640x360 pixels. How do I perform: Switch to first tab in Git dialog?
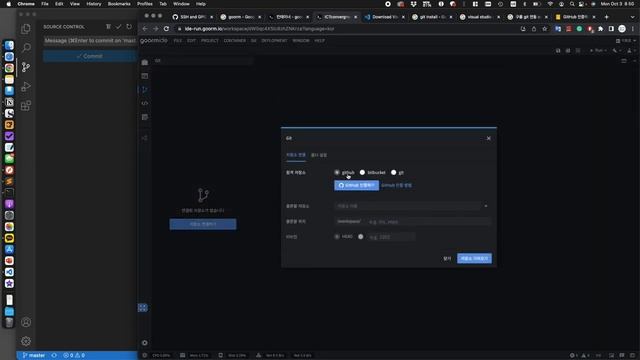pyautogui.click(x=296, y=156)
